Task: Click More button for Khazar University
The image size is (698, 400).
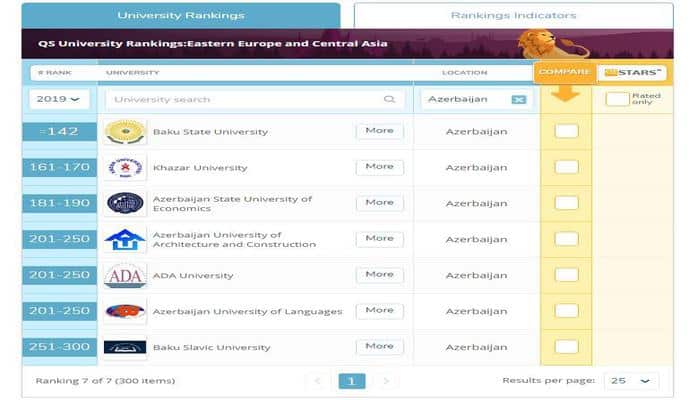Action: point(379,167)
